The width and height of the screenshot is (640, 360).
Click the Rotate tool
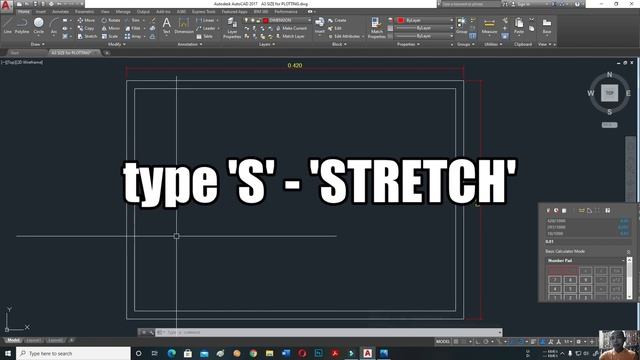tap(111, 20)
